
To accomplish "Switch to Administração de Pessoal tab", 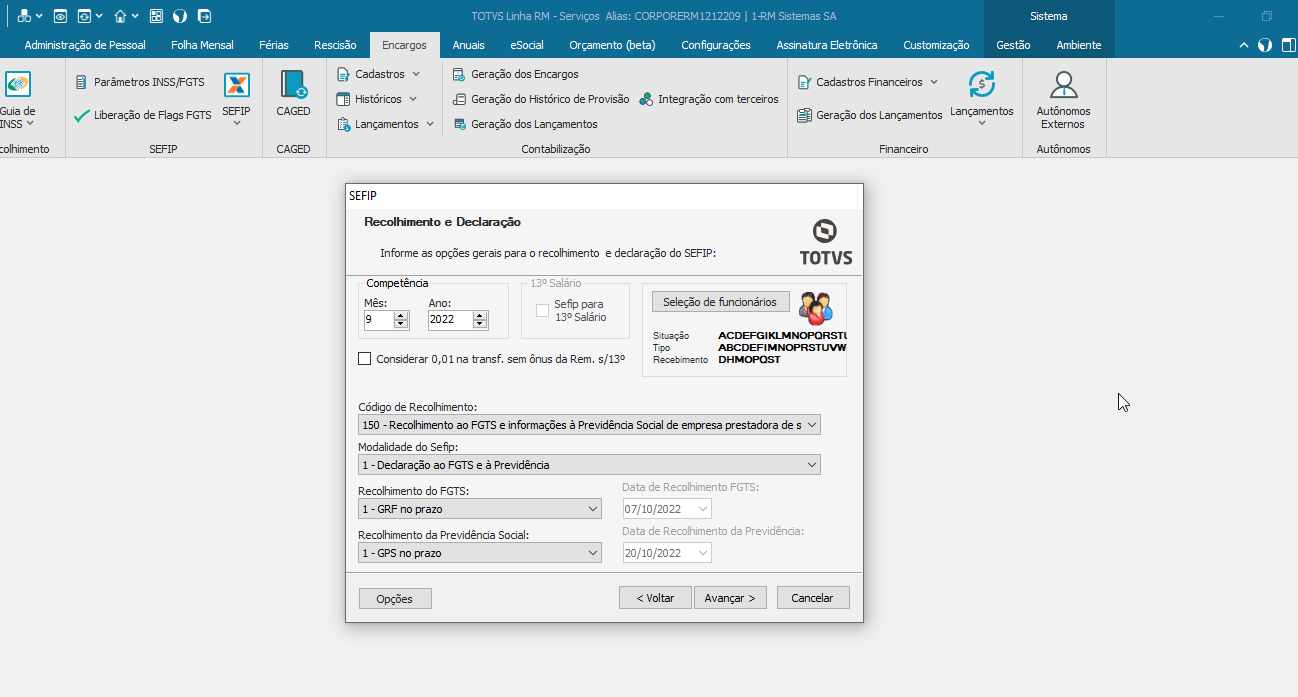I will pos(85,45).
